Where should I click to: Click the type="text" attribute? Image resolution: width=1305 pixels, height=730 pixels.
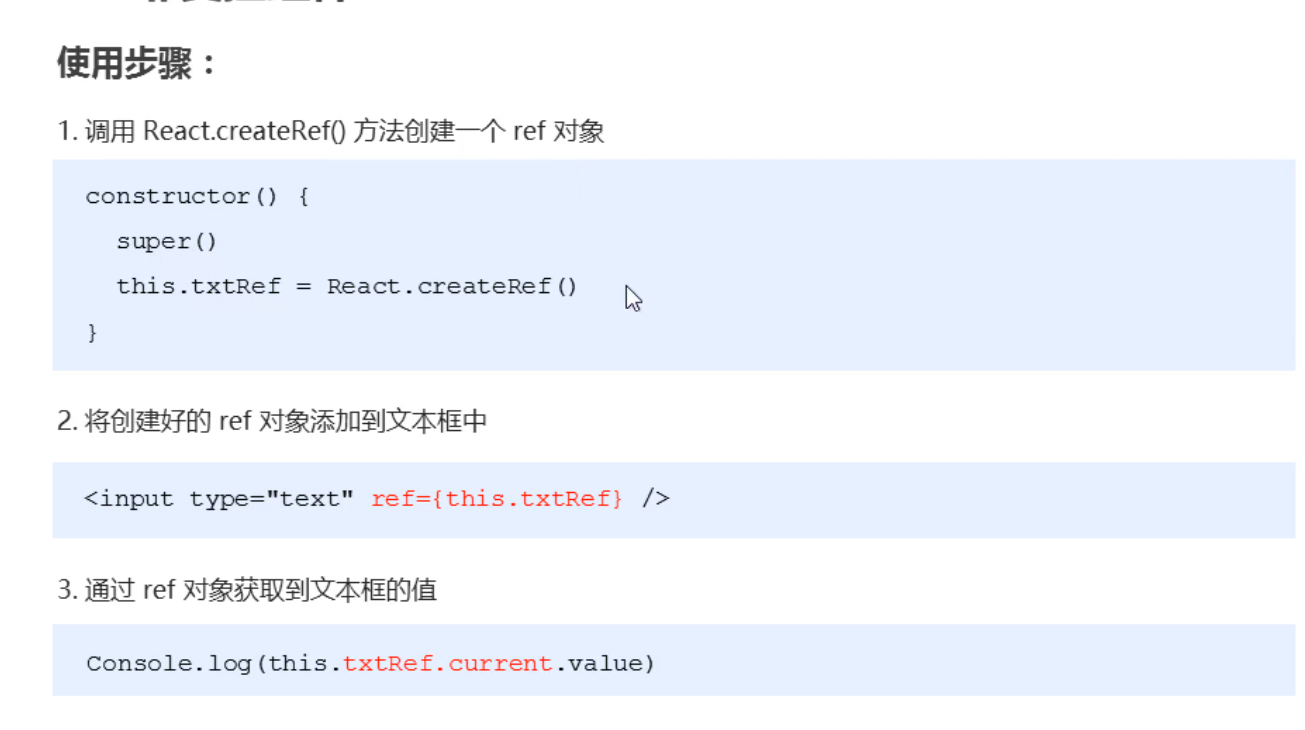point(271,498)
